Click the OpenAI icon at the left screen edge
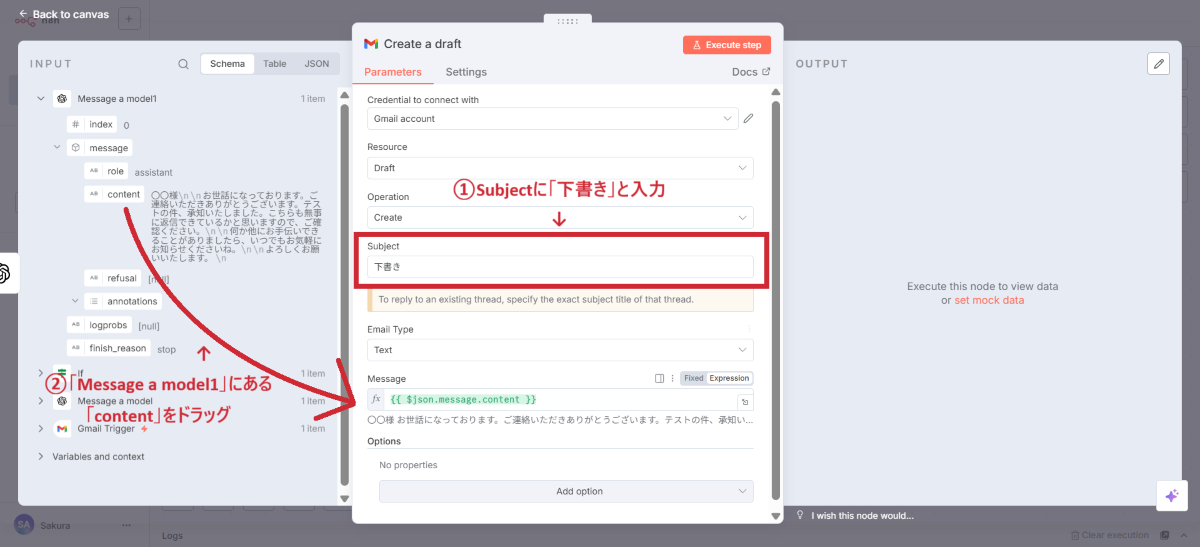The image size is (1200, 547). [x=5, y=273]
